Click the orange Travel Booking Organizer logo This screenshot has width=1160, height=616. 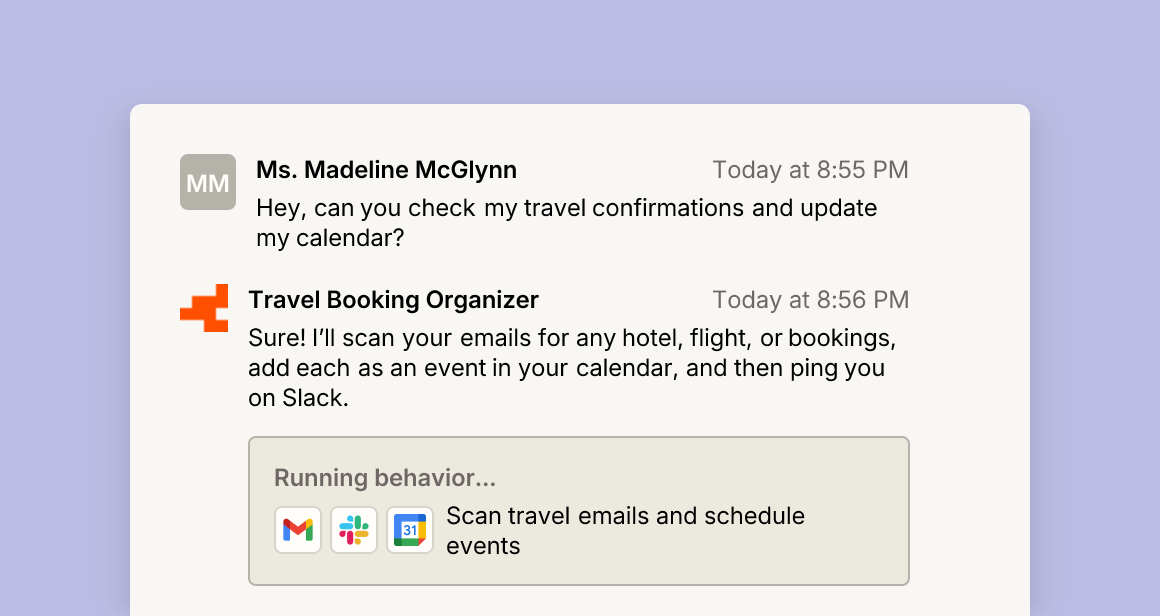pos(204,308)
